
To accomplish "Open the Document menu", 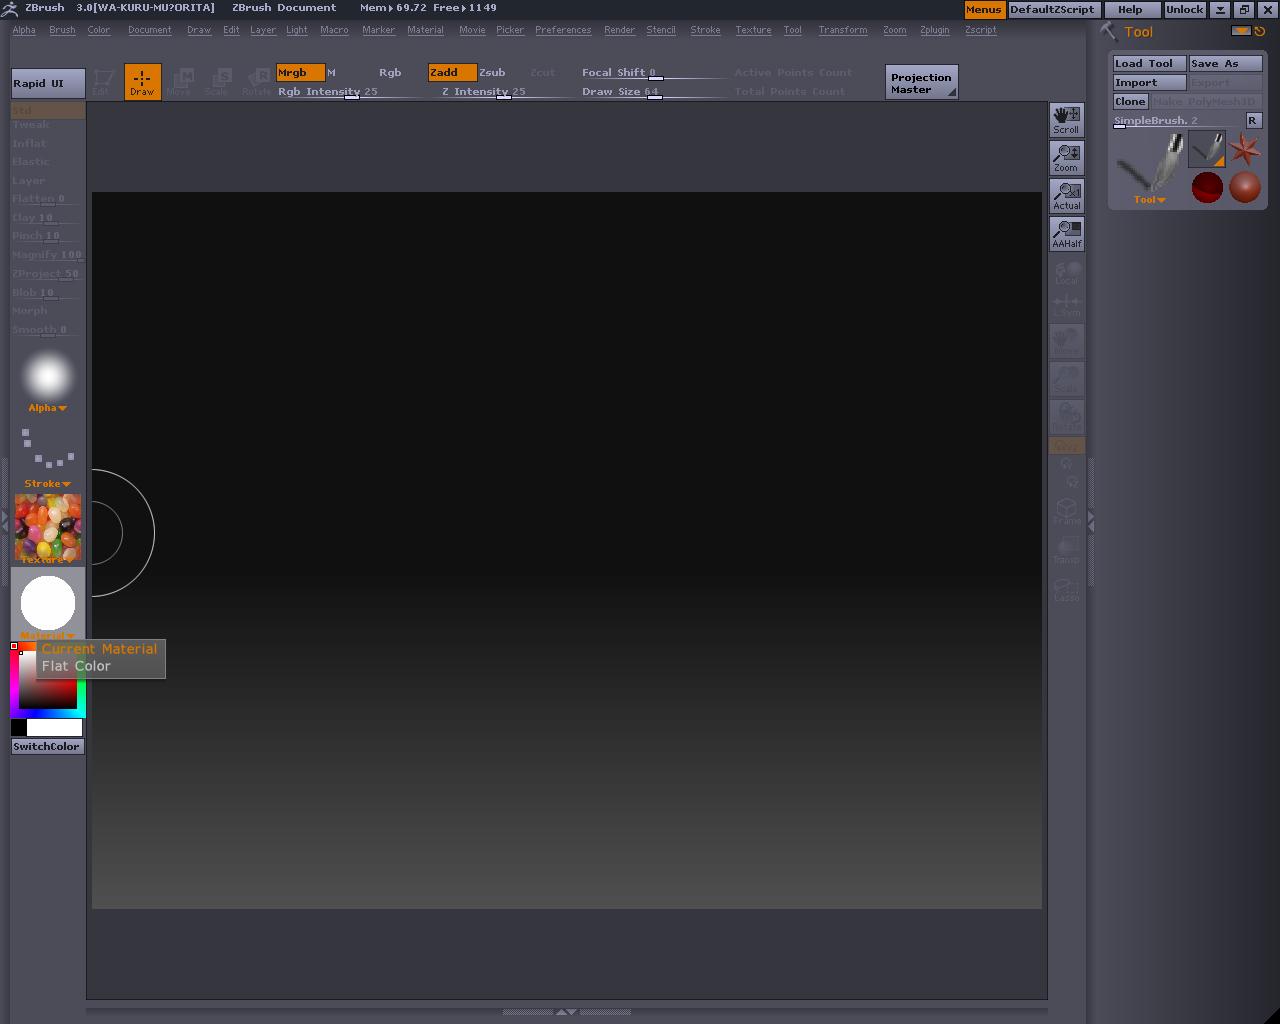I will click(150, 30).
